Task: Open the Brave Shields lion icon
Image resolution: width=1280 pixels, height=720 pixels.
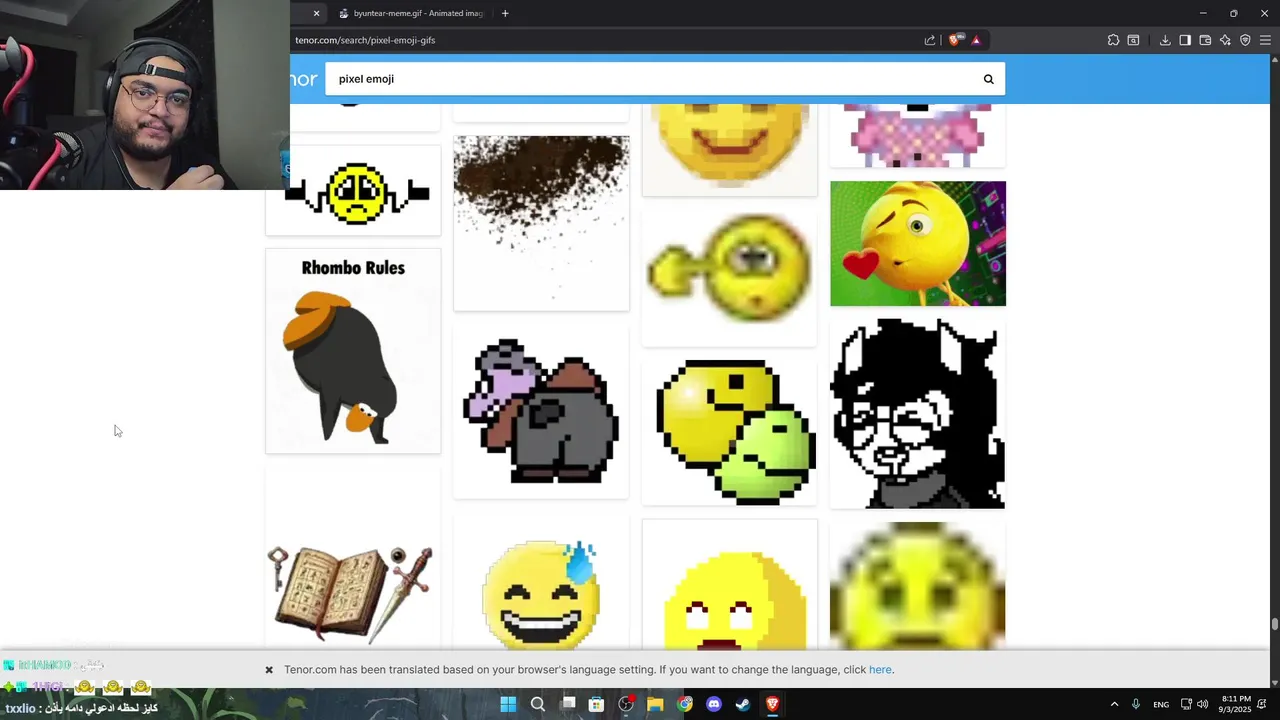Action: coord(955,40)
